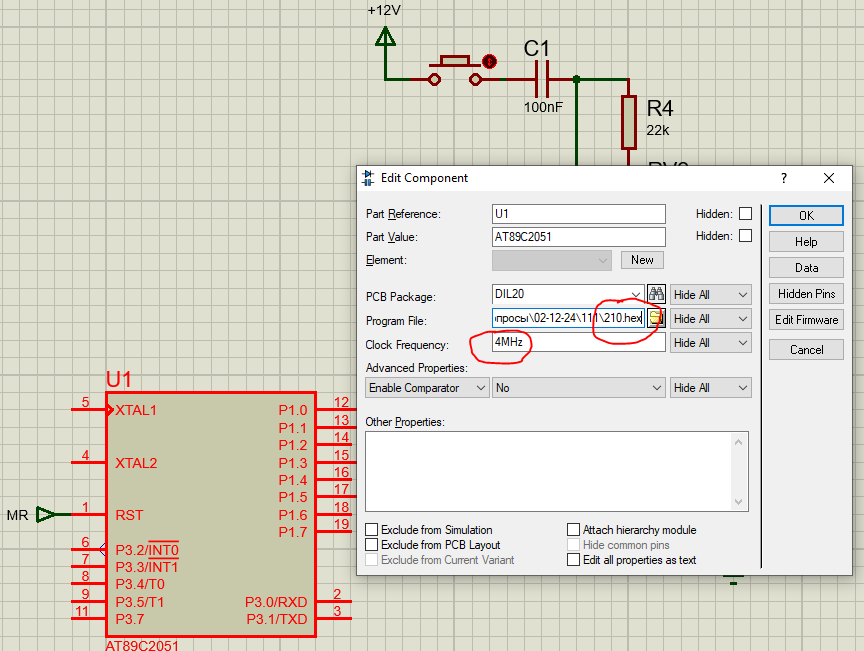This screenshot has height=651, width=864.
Task: Enable Exclude from PCB Layout checkbox
Action: 372,545
